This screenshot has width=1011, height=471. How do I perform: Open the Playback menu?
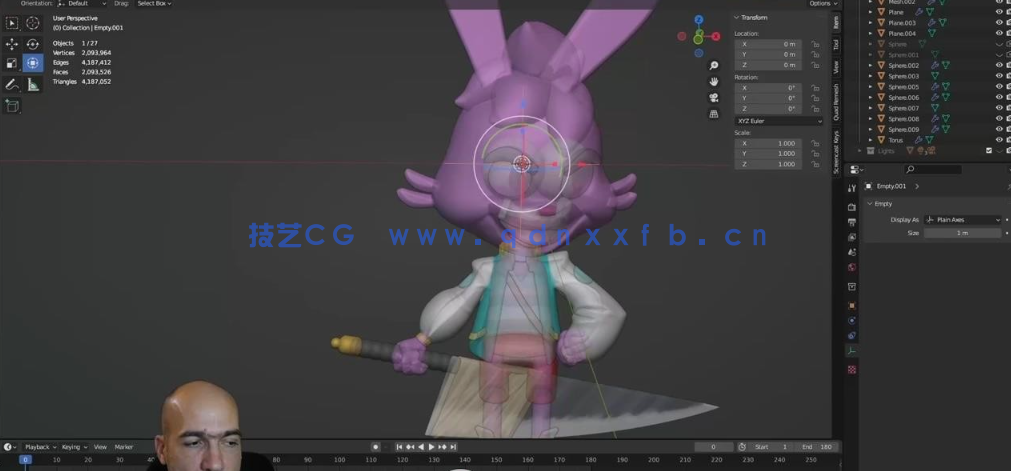(39, 447)
